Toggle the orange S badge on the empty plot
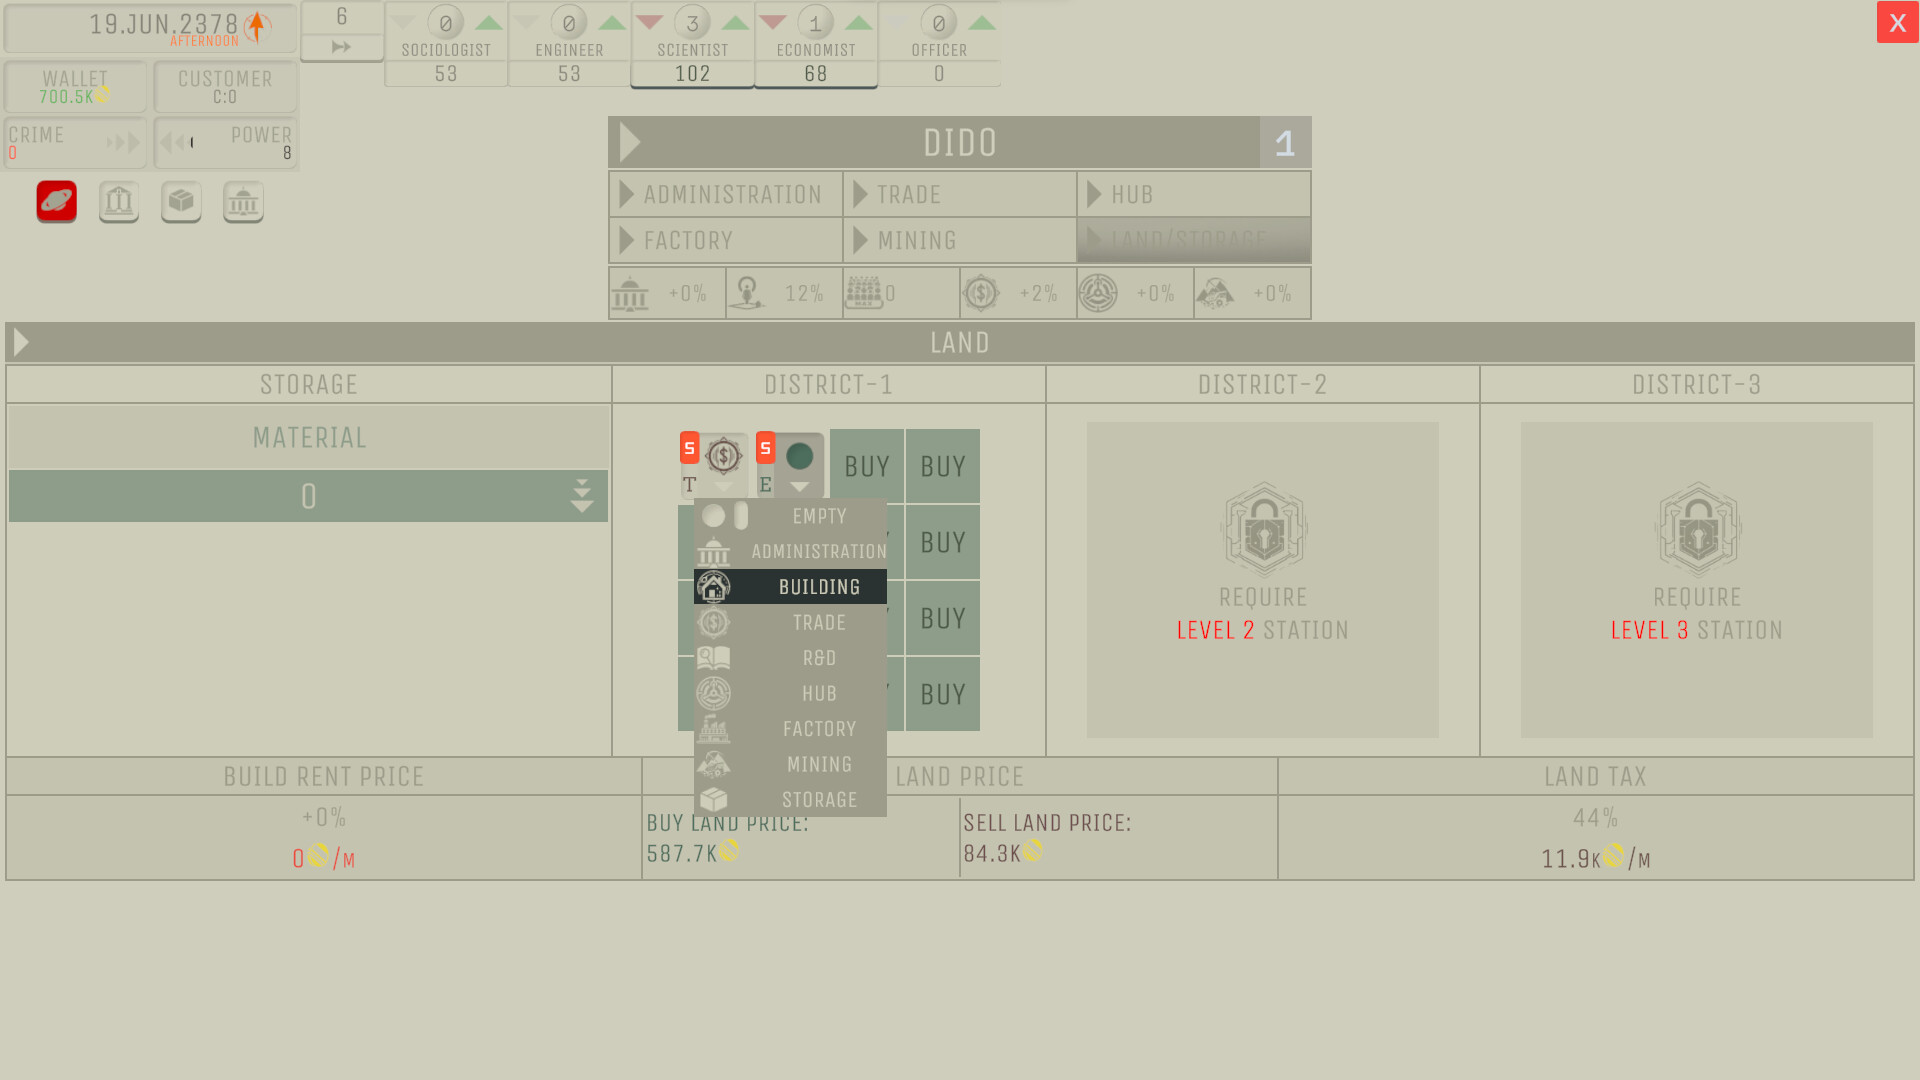The image size is (1920, 1080). [766, 449]
